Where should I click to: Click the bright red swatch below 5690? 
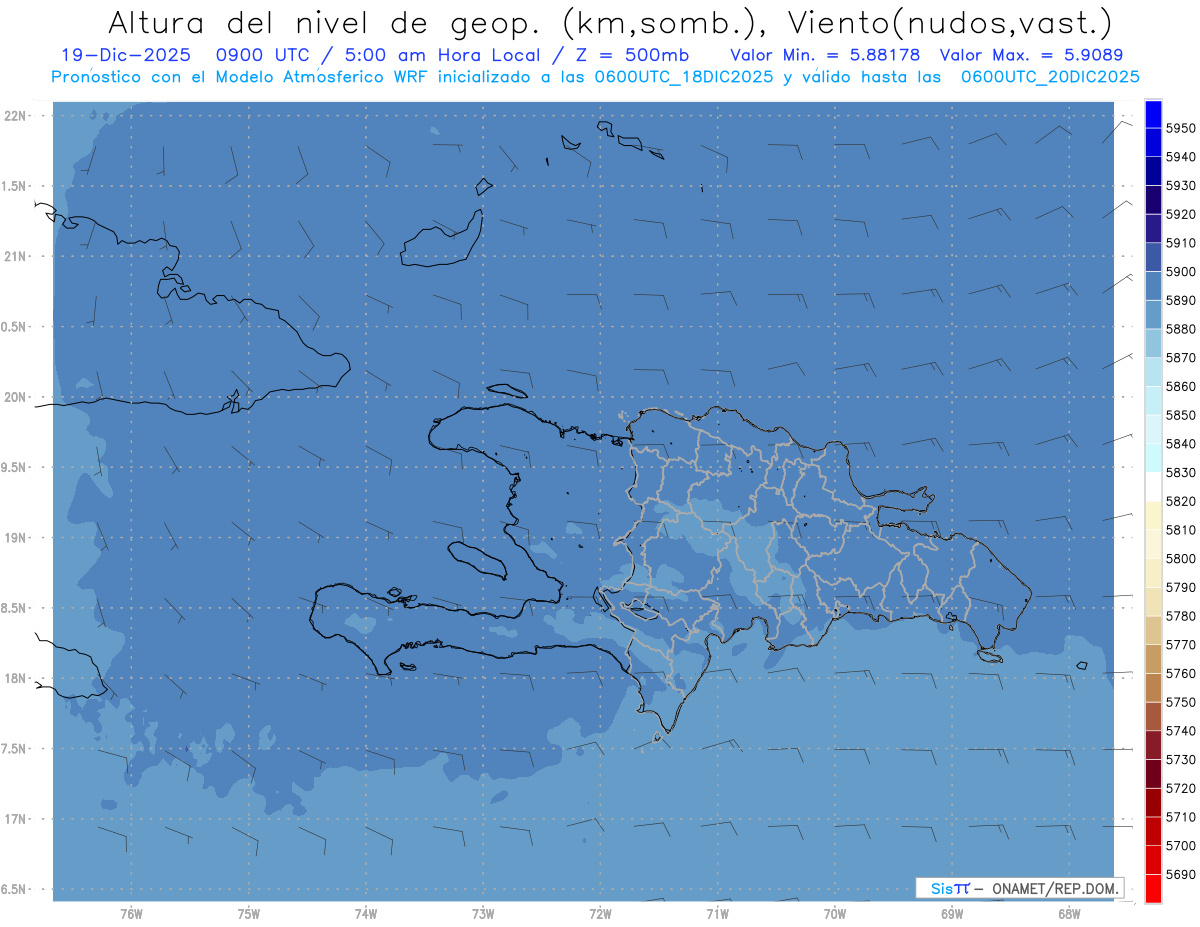[x=1153, y=888]
